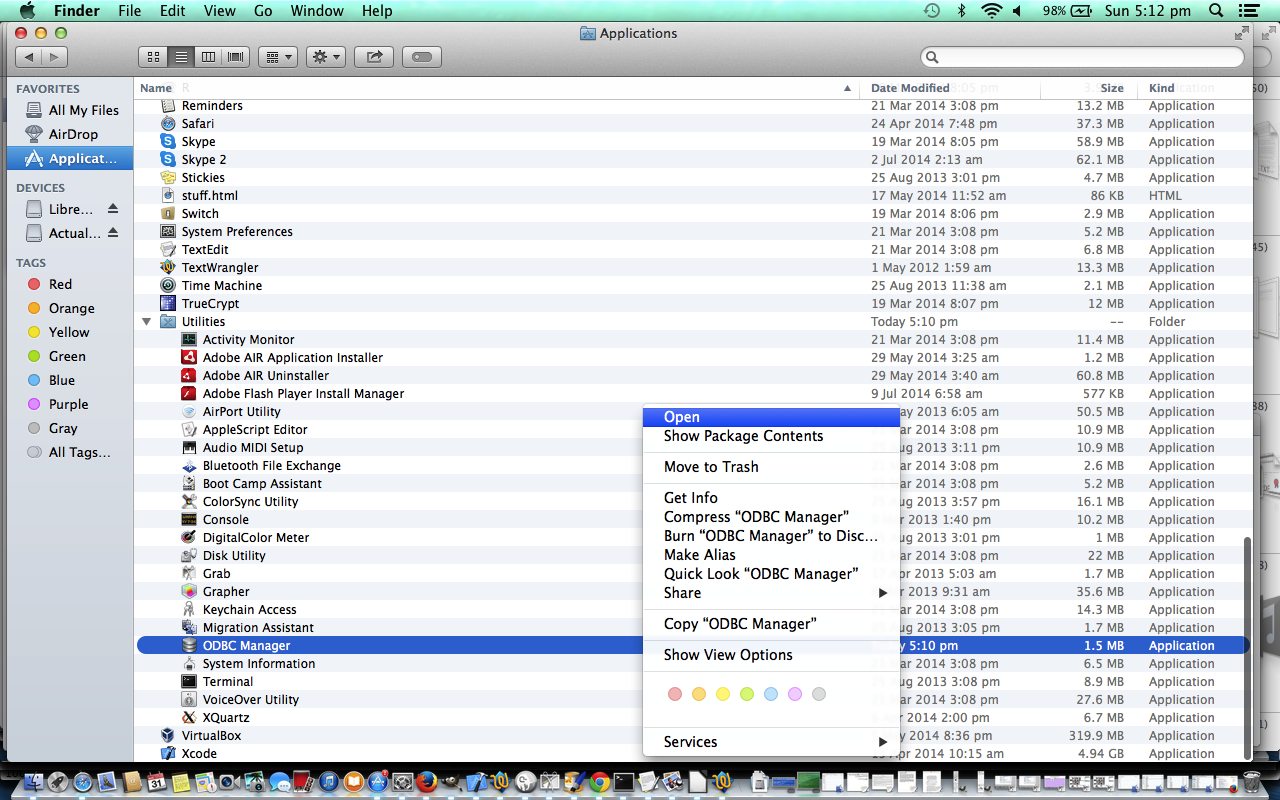
Task: Open the Apple menu
Action: 27,11
